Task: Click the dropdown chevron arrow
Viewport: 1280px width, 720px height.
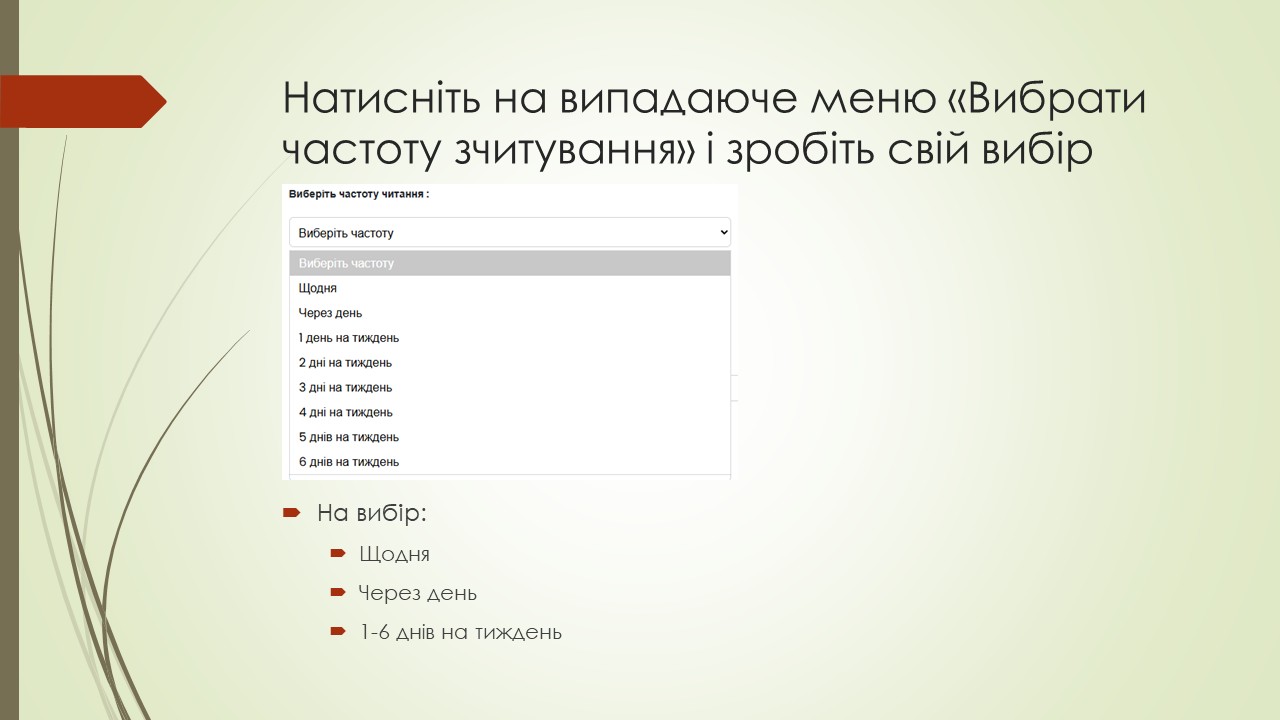Action: point(722,231)
